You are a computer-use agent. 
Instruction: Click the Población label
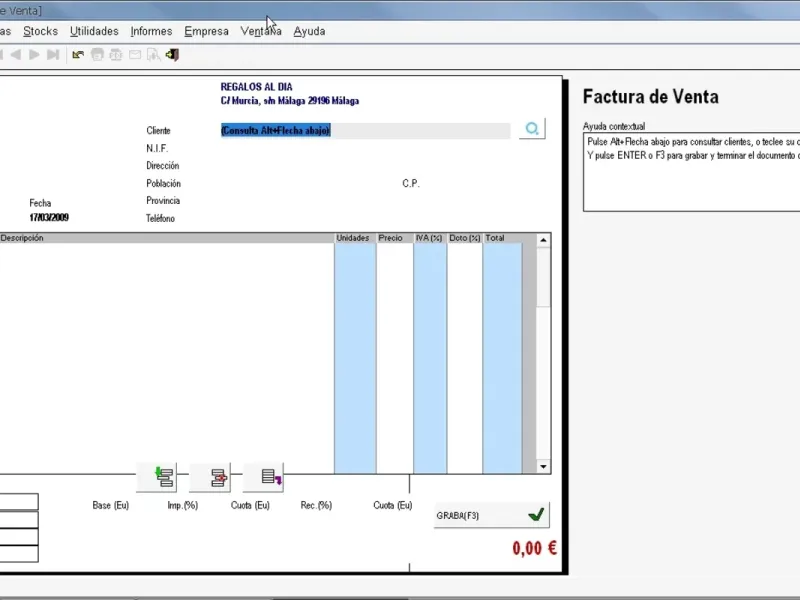[x=163, y=183]
